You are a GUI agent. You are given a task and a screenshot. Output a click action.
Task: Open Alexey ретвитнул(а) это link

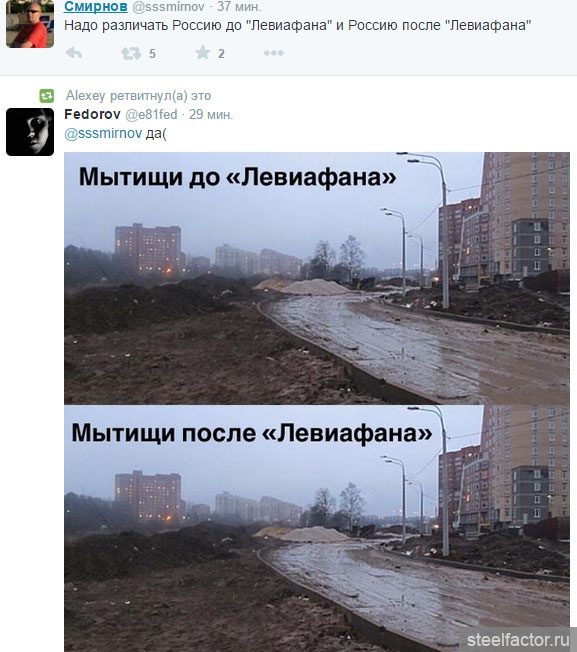[138, 96]
